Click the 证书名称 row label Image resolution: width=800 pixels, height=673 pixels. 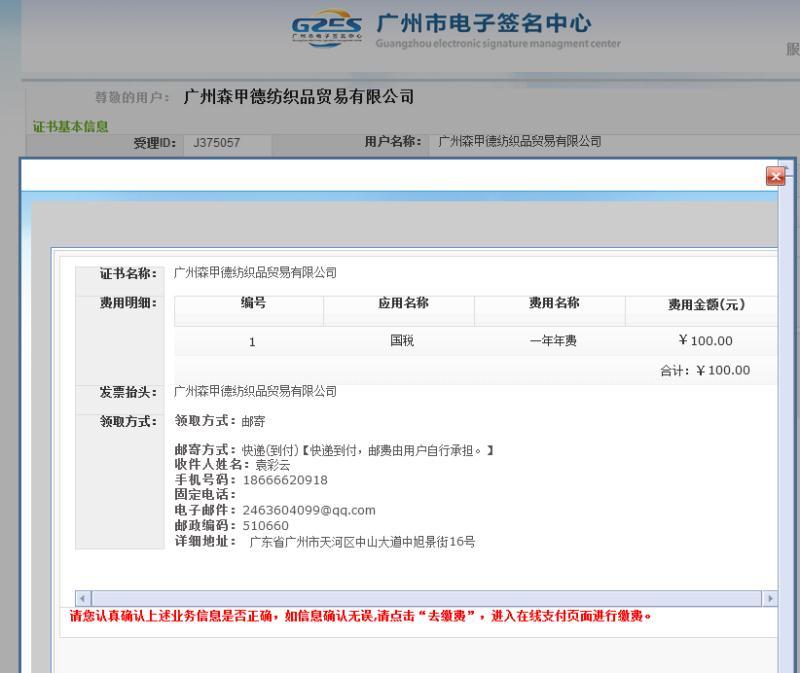pyautogui.click(x=128, y=273)
